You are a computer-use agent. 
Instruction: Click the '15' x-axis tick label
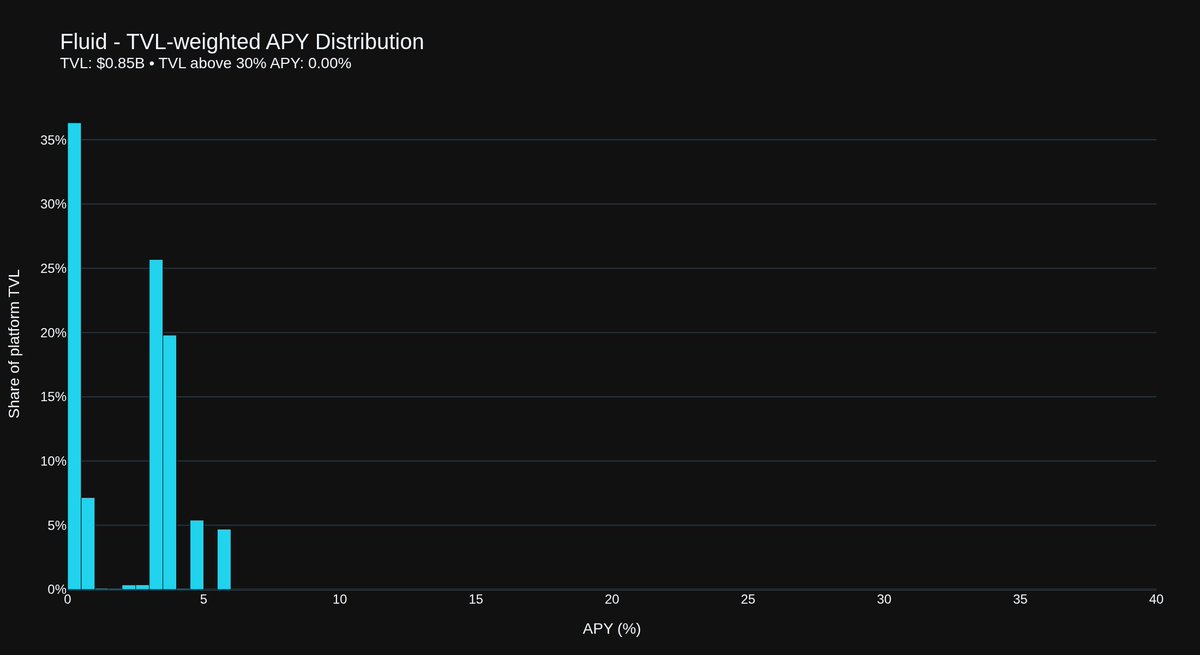tap(476, 600)
